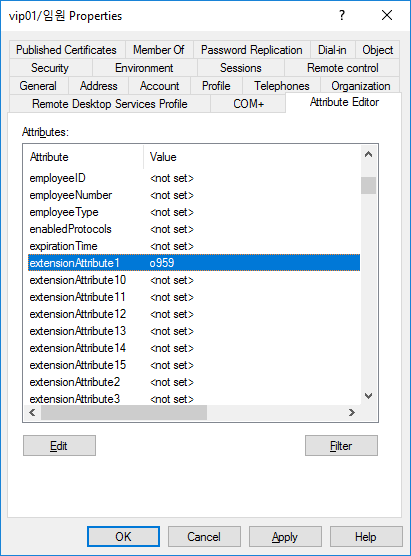This screenshot has height=556, width=411.
Task: Select the COM+ tab
Action: tap(248, 104)
